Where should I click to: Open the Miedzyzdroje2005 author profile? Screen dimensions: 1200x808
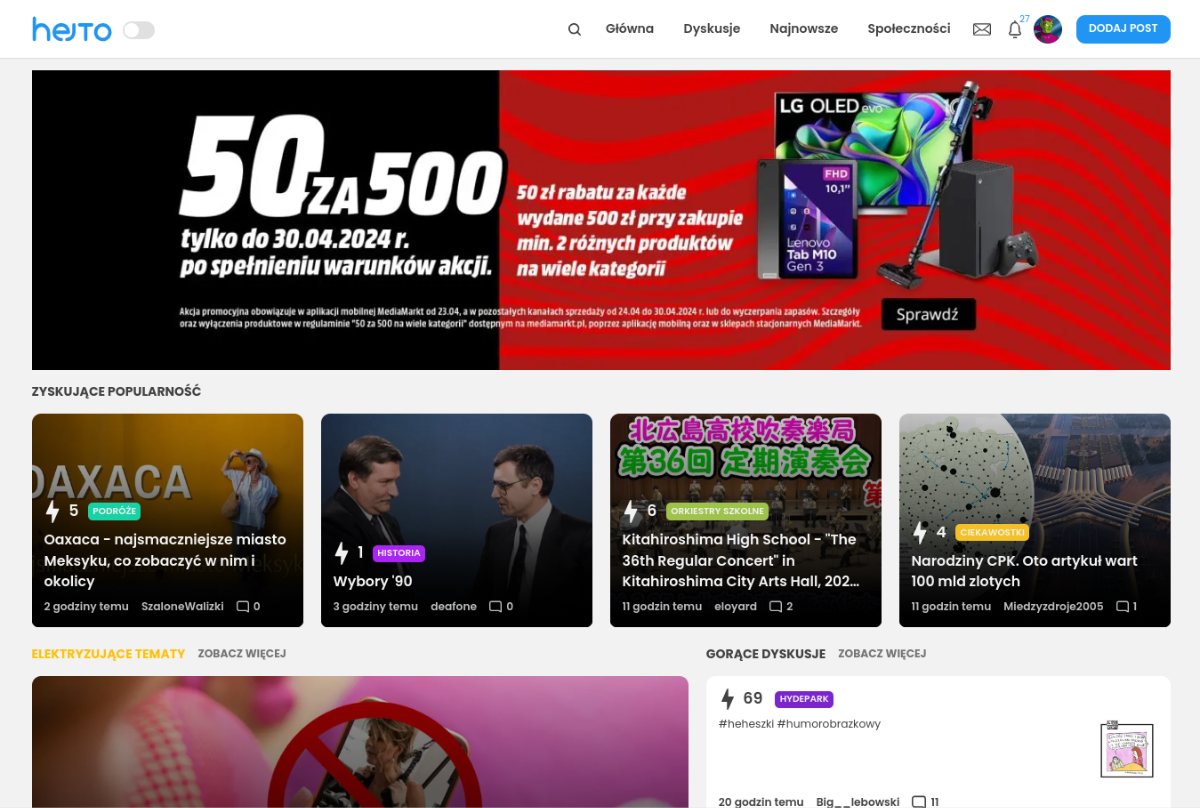[1053, 606]
